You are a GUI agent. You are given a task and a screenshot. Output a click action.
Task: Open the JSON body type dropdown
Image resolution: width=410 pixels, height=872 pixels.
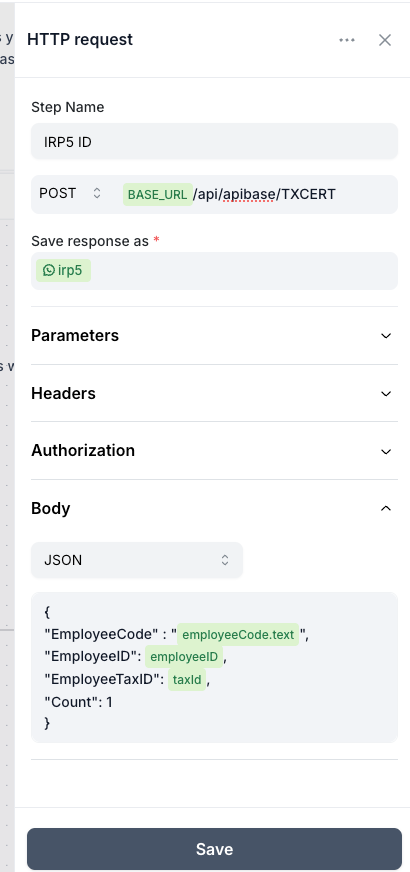(x=137, y=560)
